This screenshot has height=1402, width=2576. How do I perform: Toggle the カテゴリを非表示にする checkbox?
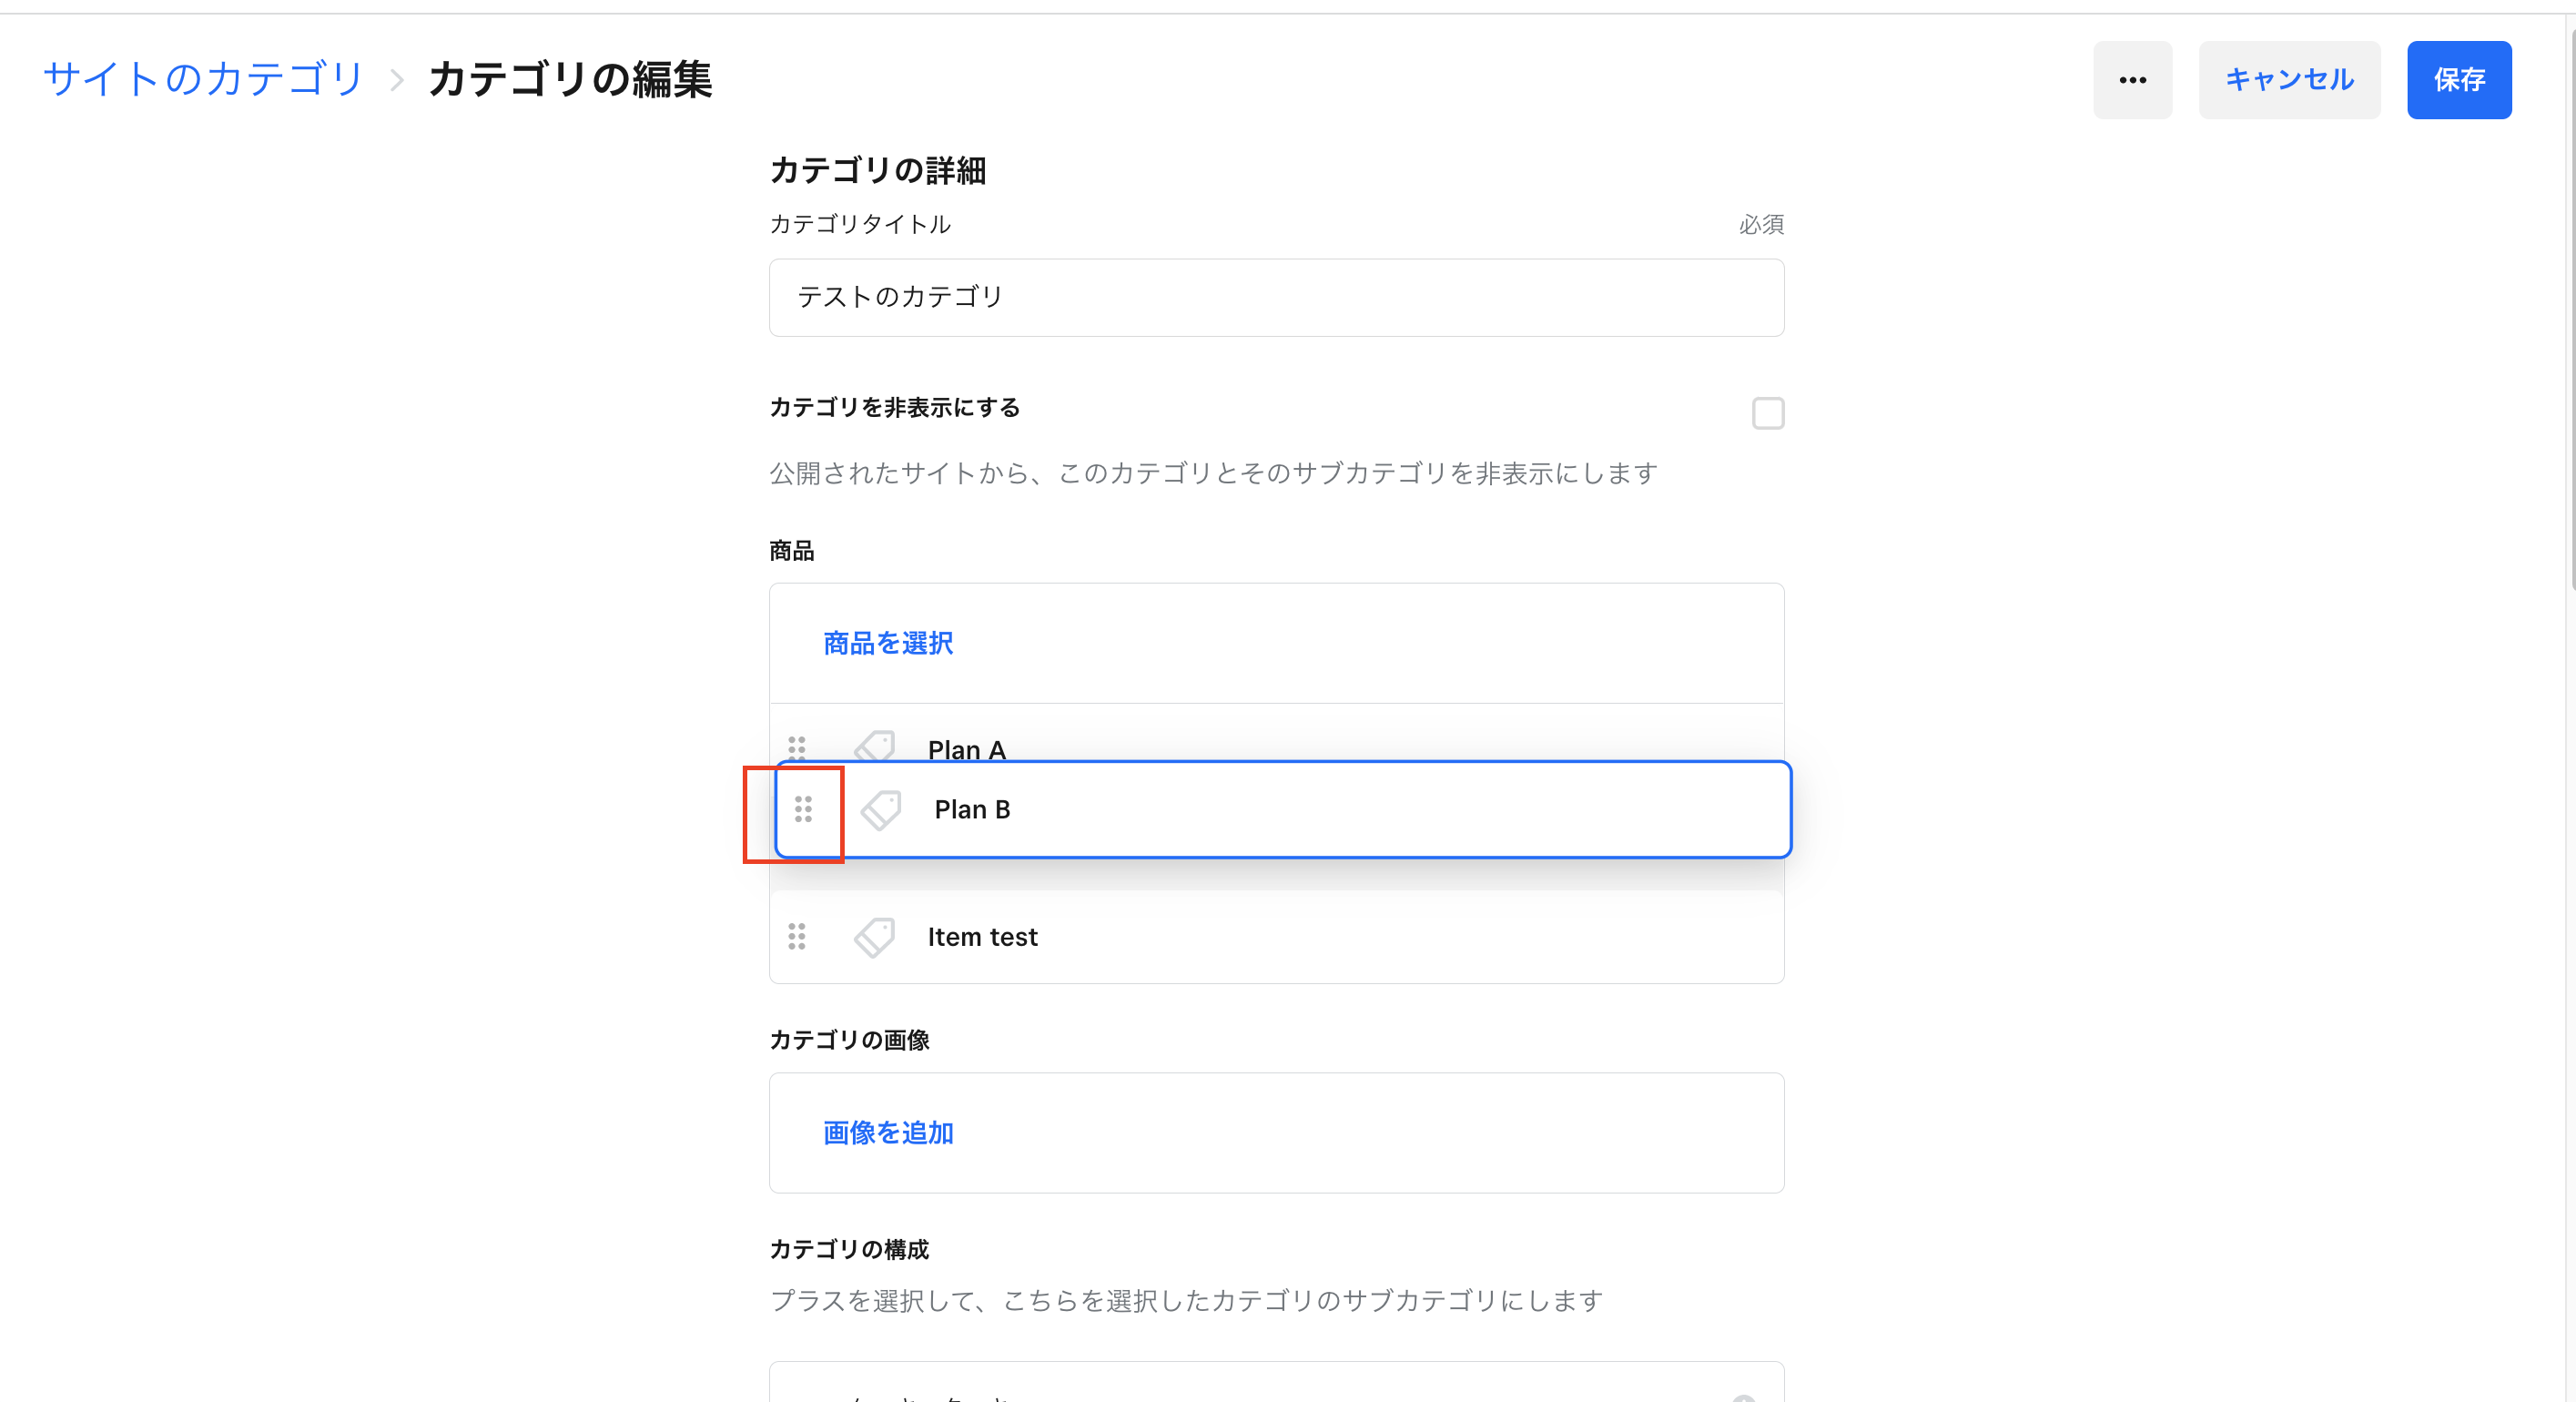(1767, 413)
